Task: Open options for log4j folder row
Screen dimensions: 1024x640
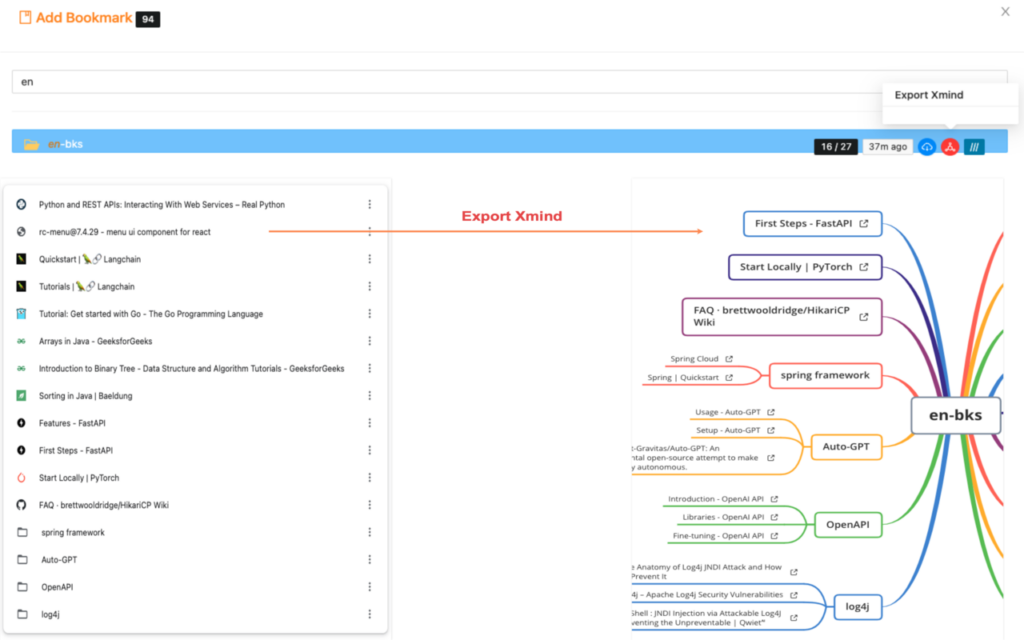Action: (370, 615)
